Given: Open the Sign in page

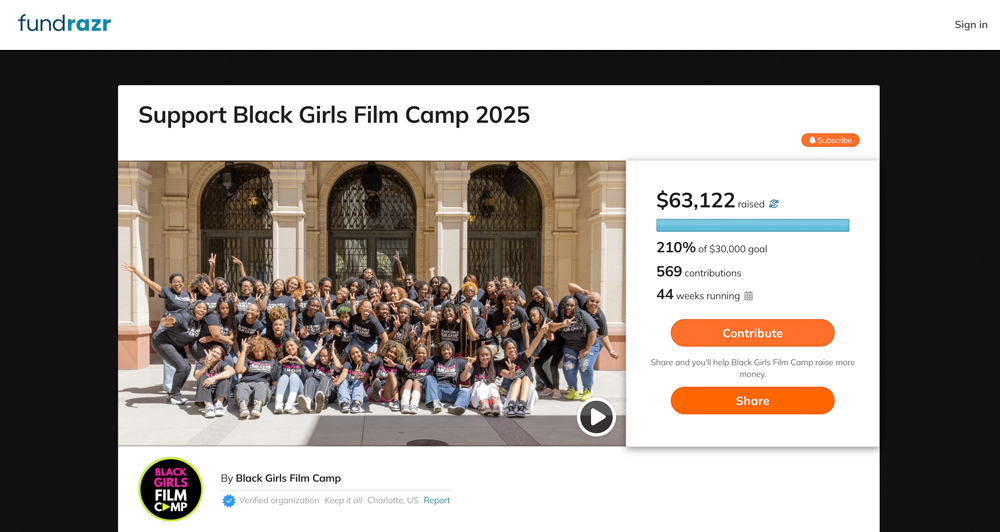Looking at the screenshot, I should coord(970,25).
